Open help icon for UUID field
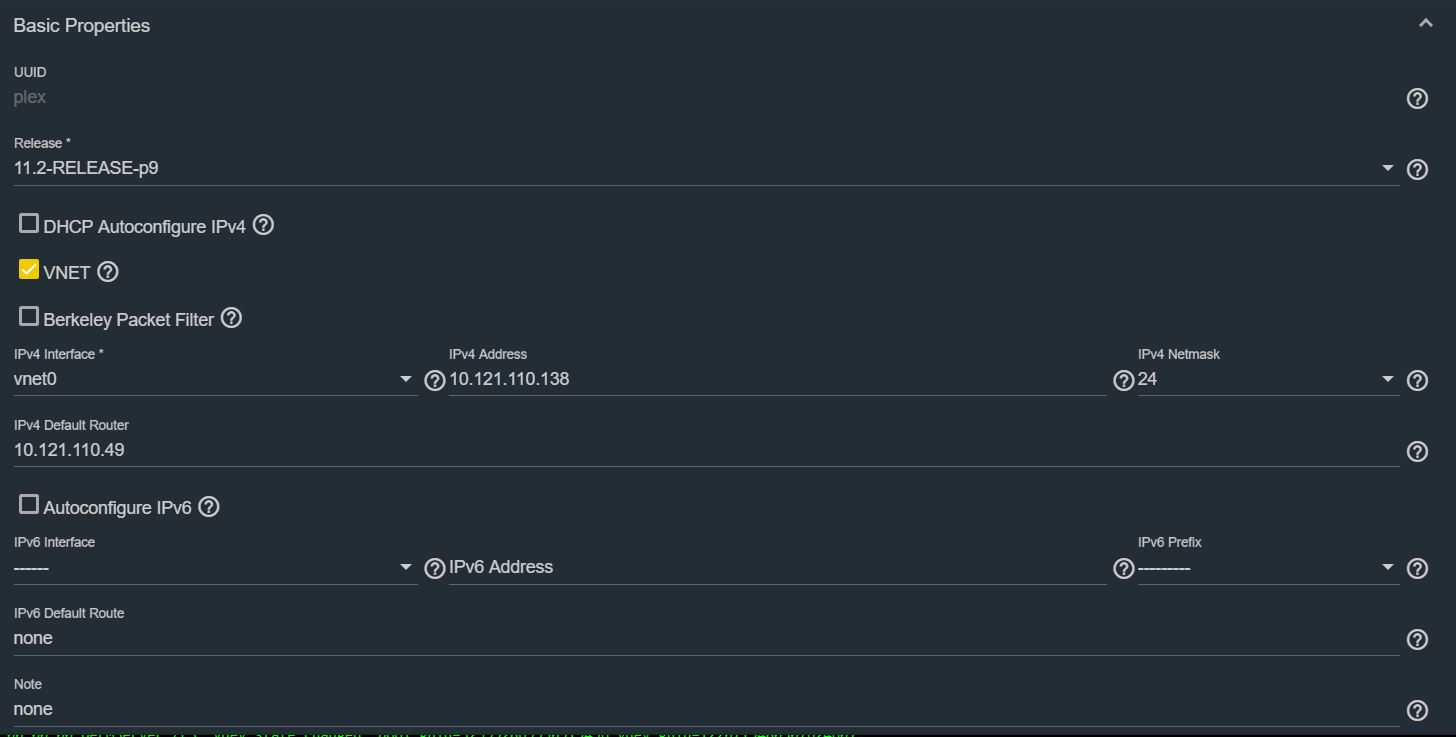This screenshot has height=737, width=1456. 1417,98
